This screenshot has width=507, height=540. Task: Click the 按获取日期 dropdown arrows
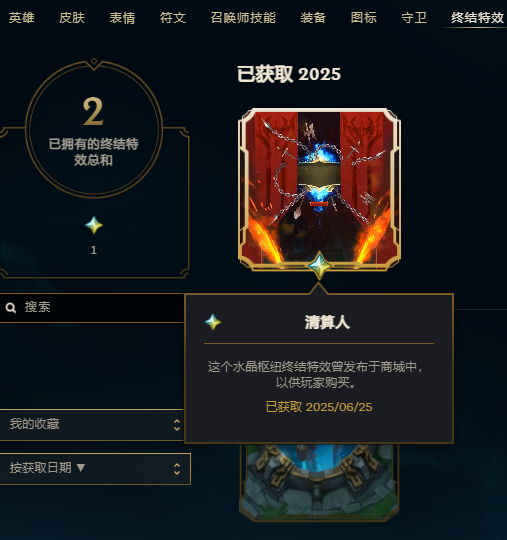click(177, 469)
